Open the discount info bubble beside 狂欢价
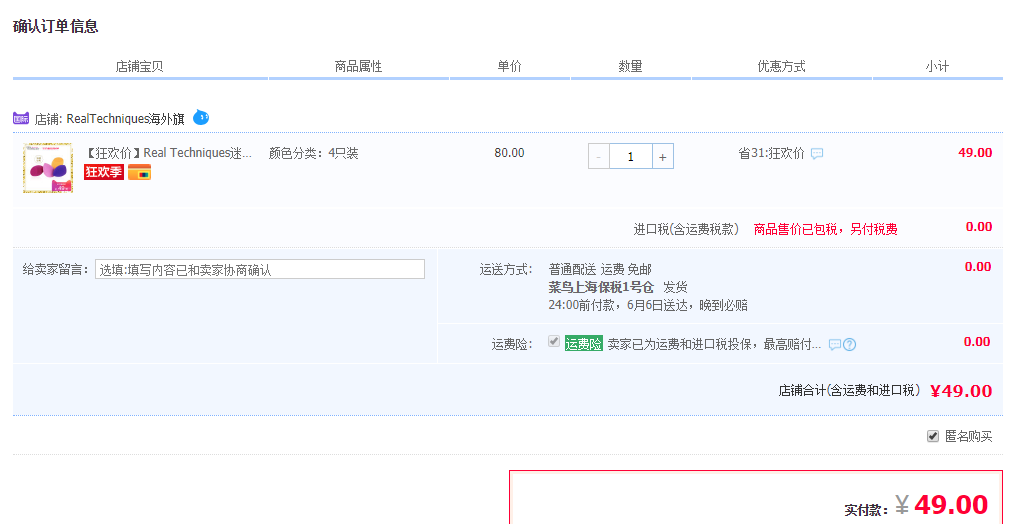This screenshot has width=1025, height=524. tap(817, 154)
